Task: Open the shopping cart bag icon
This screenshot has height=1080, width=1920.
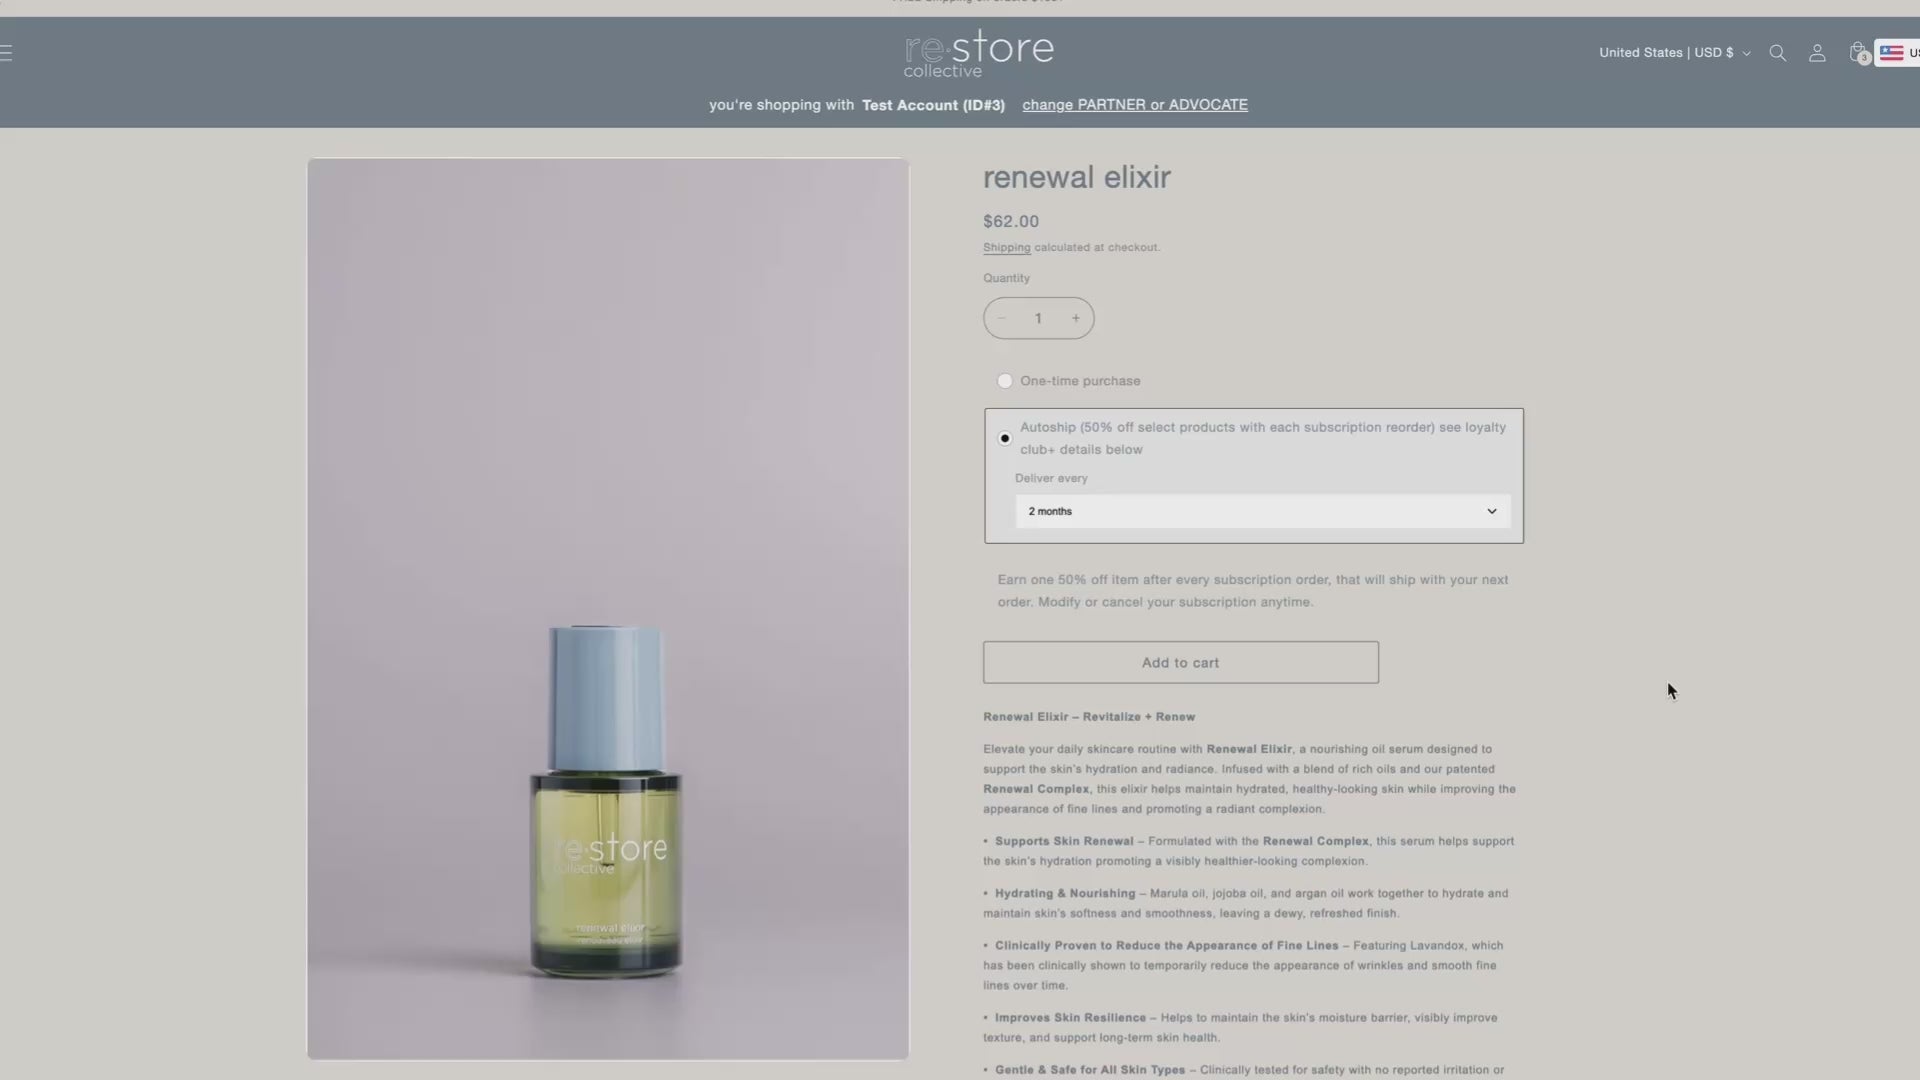Action: click(1858, 53)
